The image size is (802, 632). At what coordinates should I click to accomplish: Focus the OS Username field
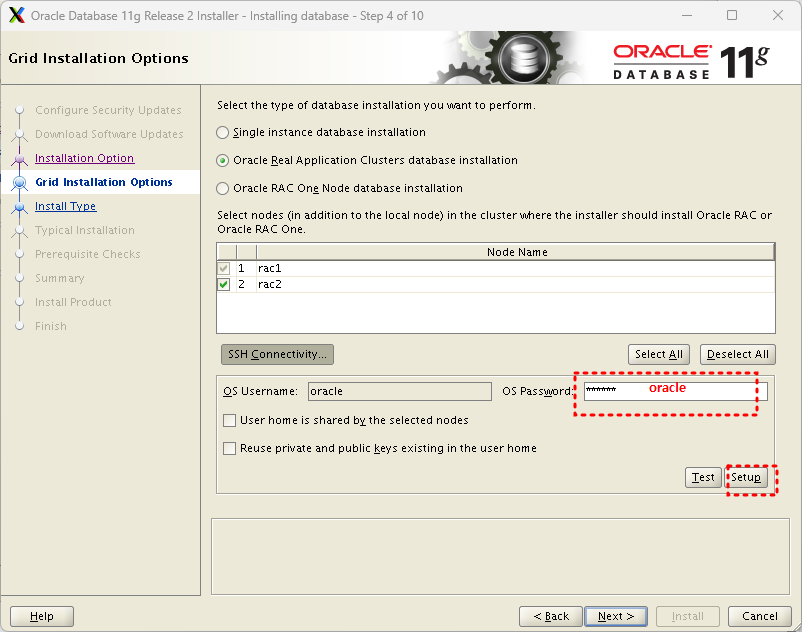(399, 391)
